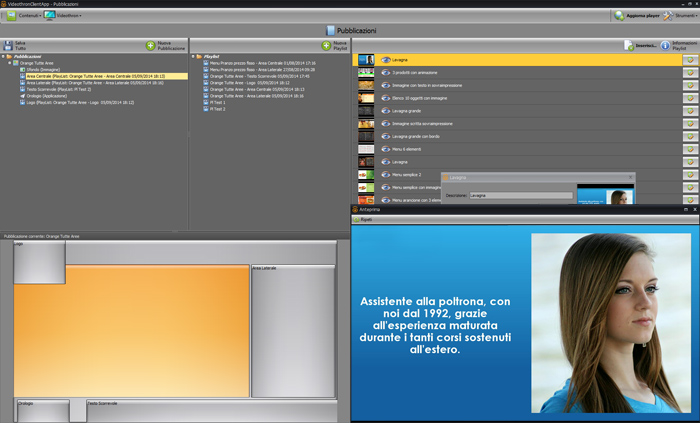Click the Nuova Pubblicazione plus icon
This screenshot has height=423, width=700.
(151, 46)
